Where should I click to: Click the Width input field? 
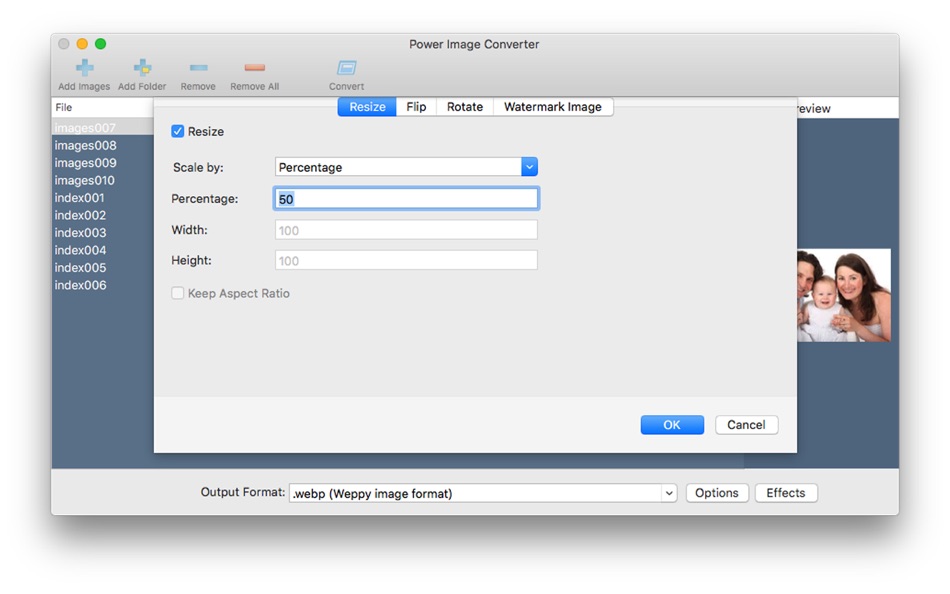(x=406, y=230)
